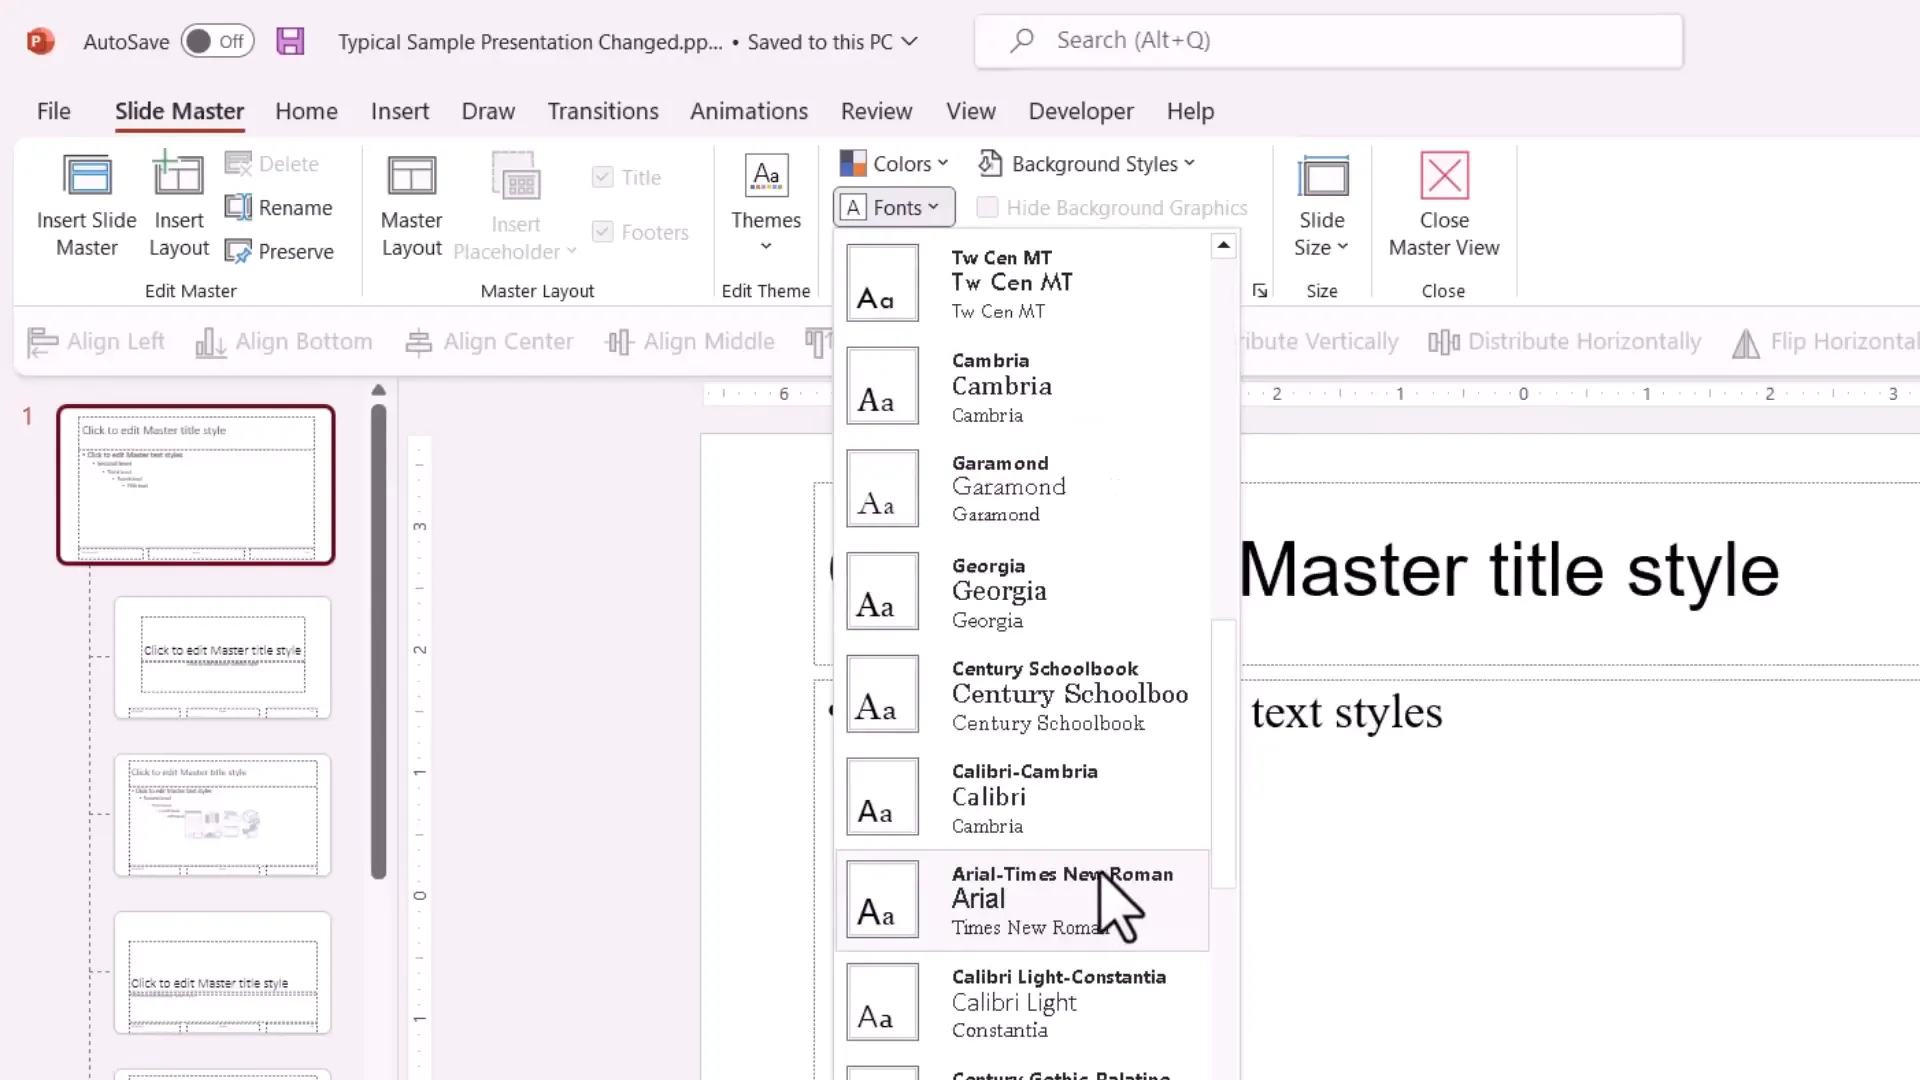The width and height of the screenshot is (1920, 1080).
Task: Open the file save location dropdown
Action: [x=909, y=41]
